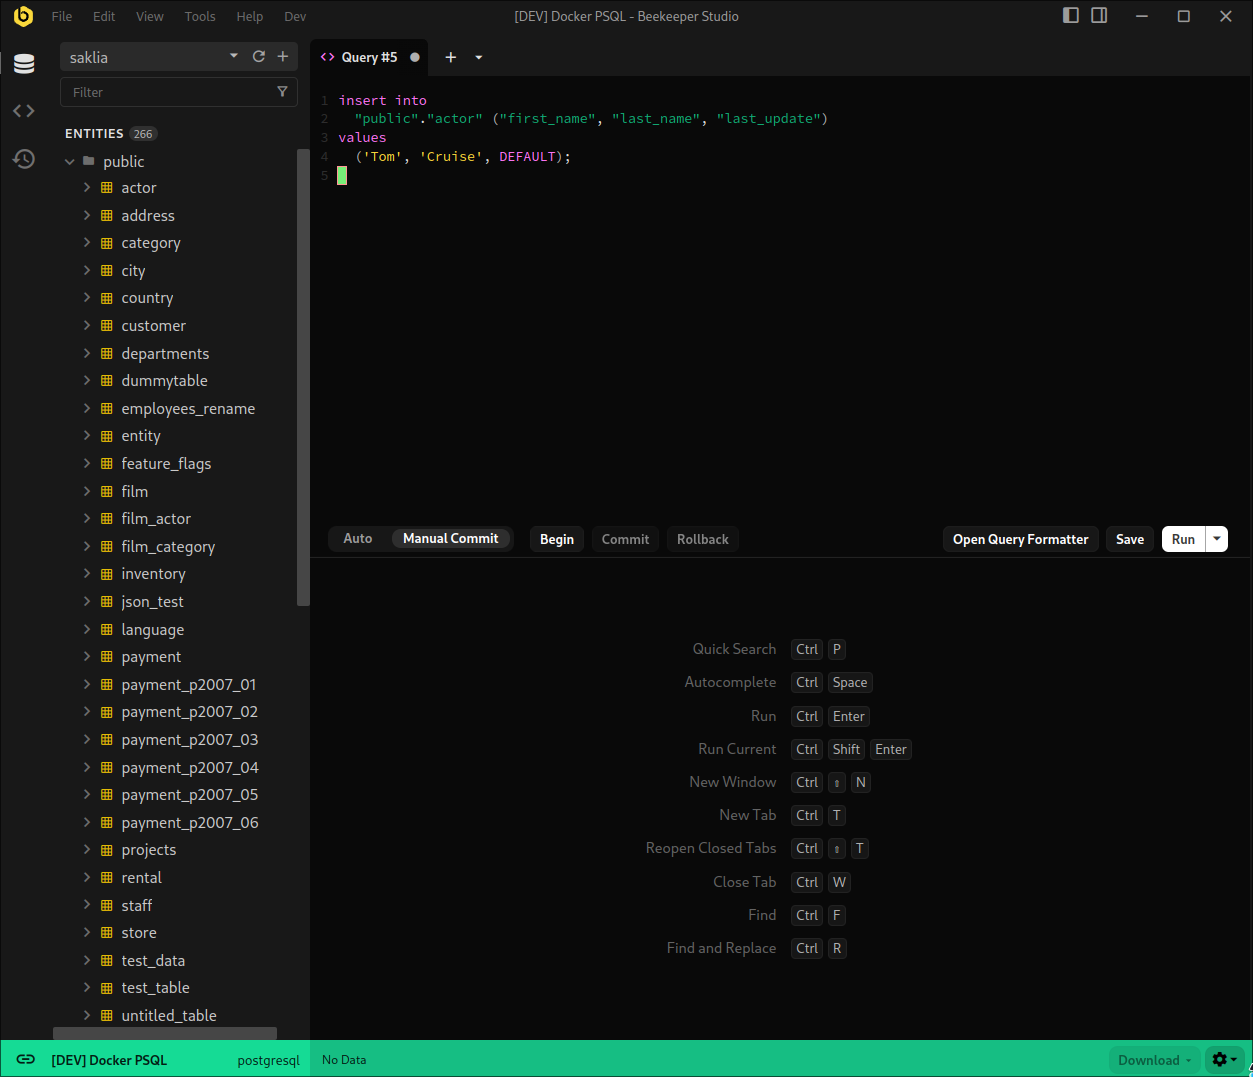Click the connection link icon for Docker PSQL
The height and width of the screenshot is (1077, 1253).
point(23,1059)
